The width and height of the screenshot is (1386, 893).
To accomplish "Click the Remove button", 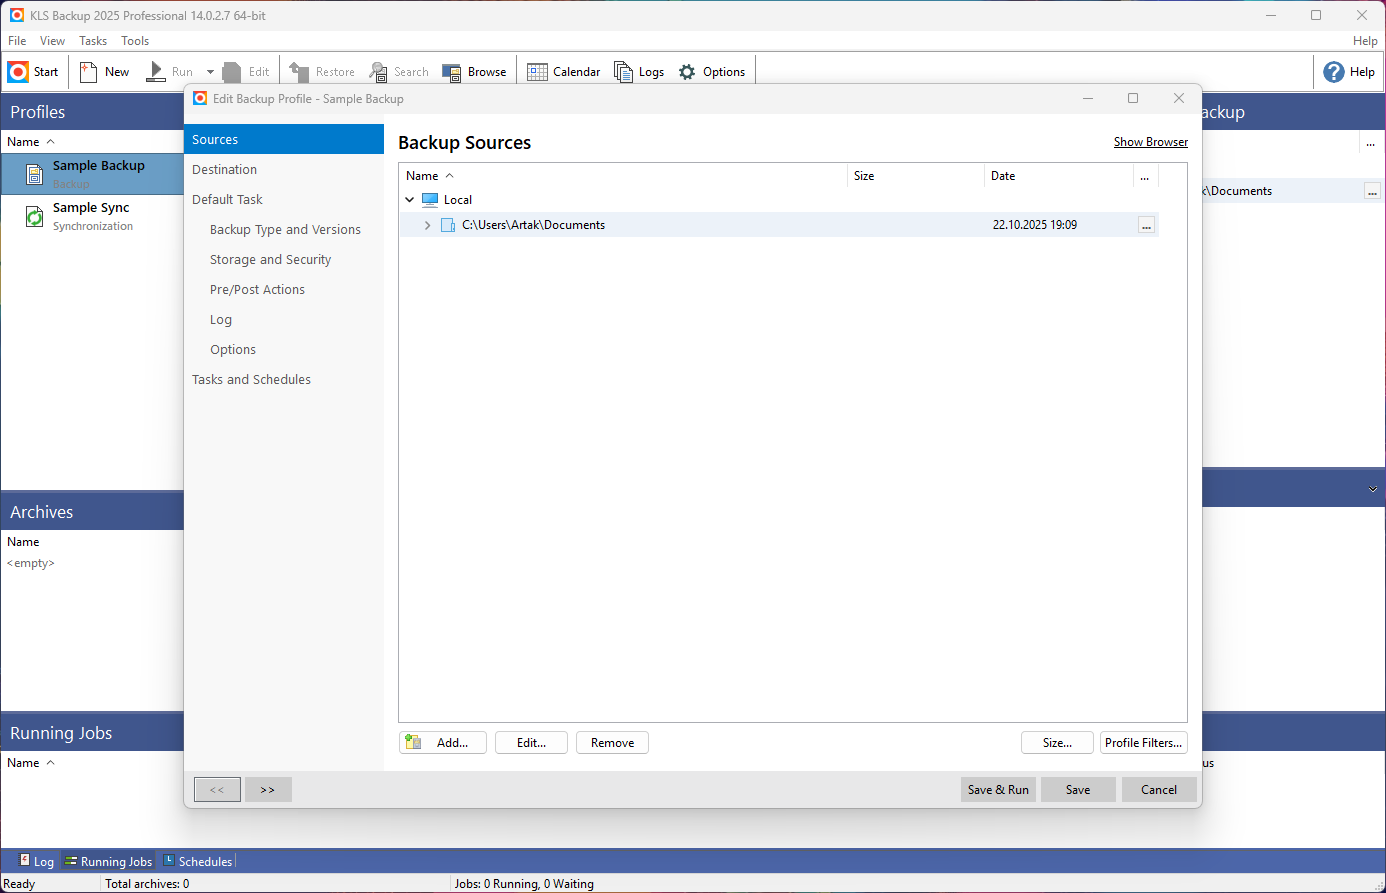I will tap(612, 742).
